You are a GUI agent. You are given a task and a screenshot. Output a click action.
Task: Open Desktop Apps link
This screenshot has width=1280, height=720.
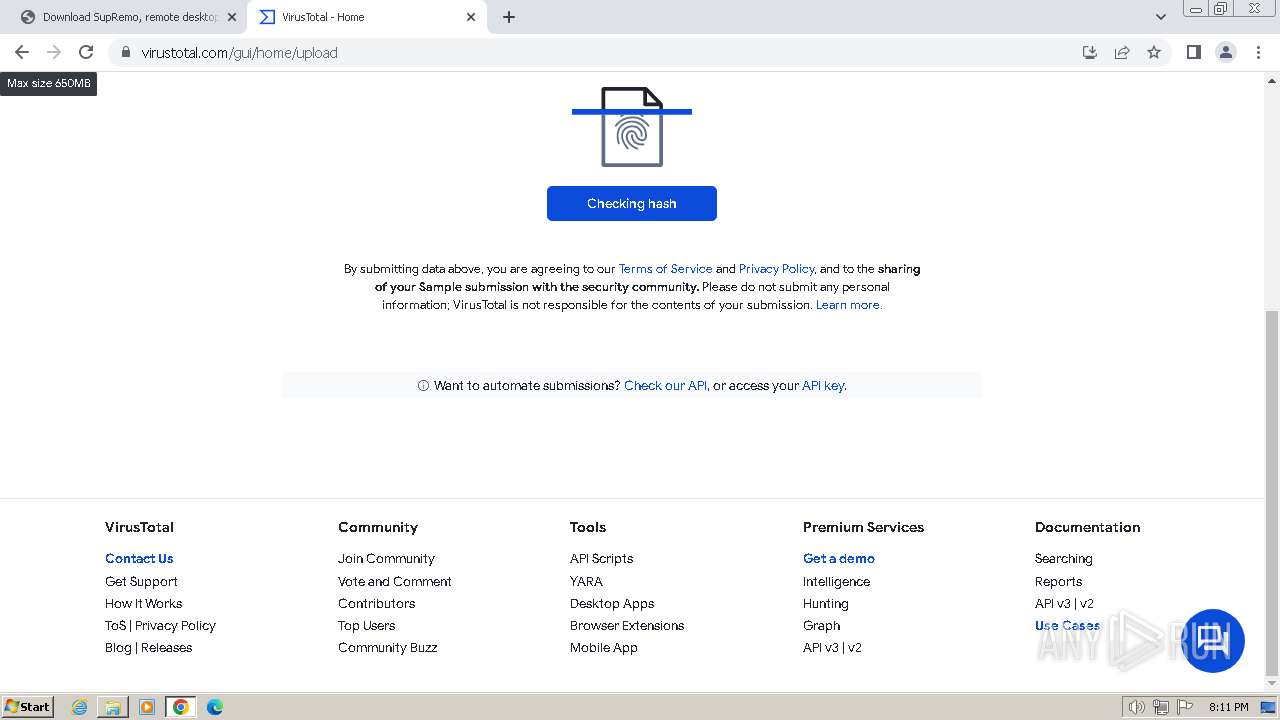tap(612, 603)
